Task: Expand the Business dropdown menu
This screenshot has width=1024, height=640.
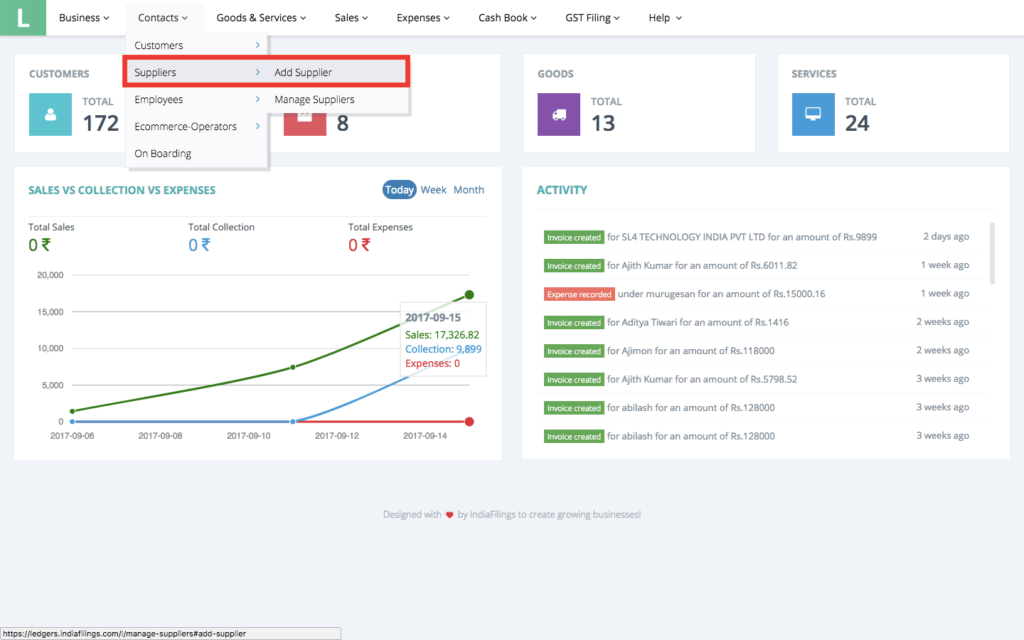Action: (x=84, y=18)
